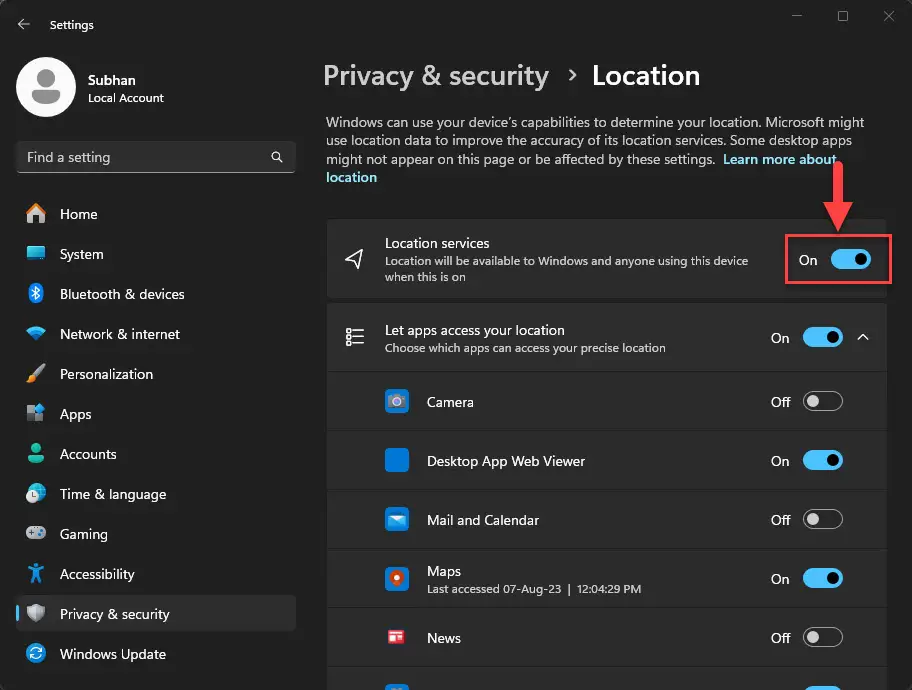Click the Location services arrow icon

[x=354, y=259]
